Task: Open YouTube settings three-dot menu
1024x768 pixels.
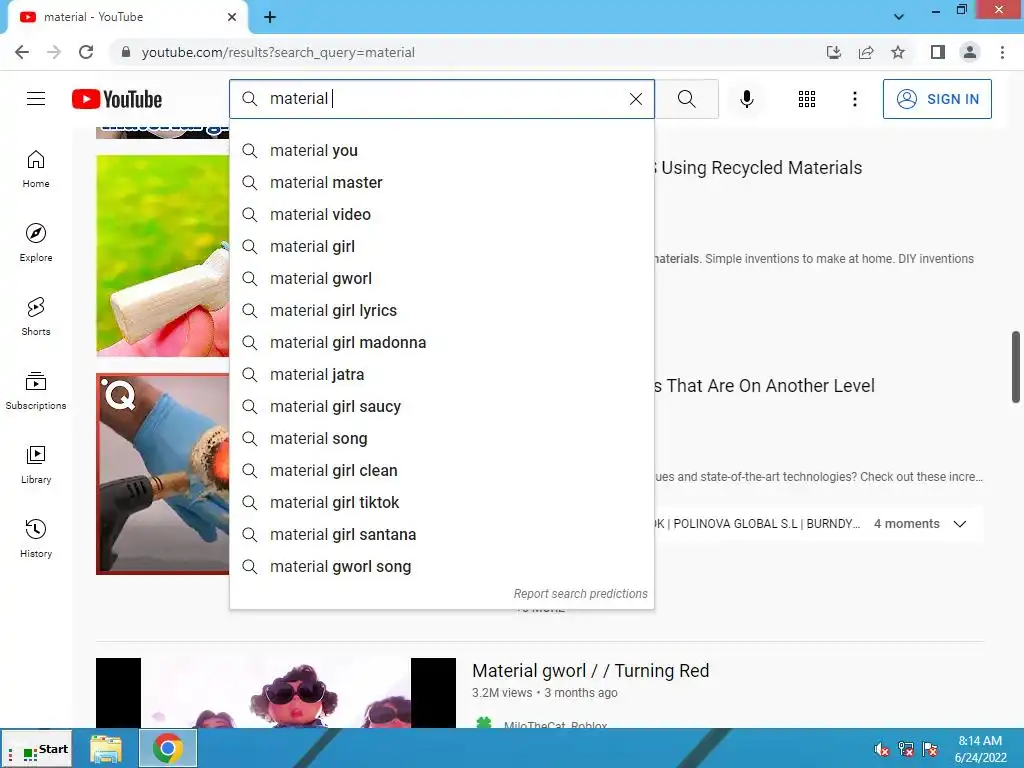Action: coord(854,99)
